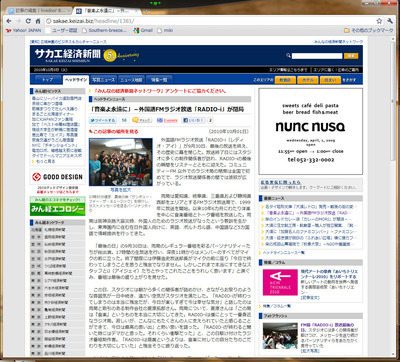
Task: Click the orange 検索 search button
Action: pos(351,56)
